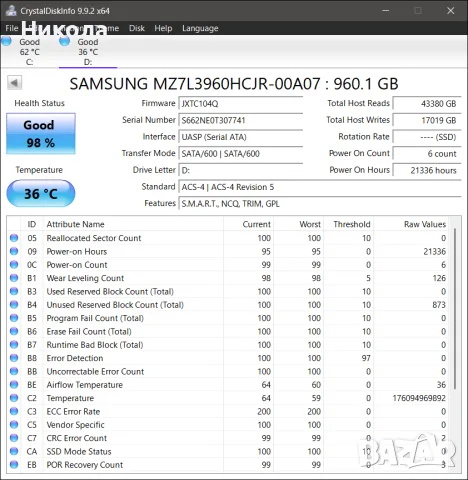
Task: Click the previous disk arrow button
Action: pyautogui.click(x=14, y=83)
